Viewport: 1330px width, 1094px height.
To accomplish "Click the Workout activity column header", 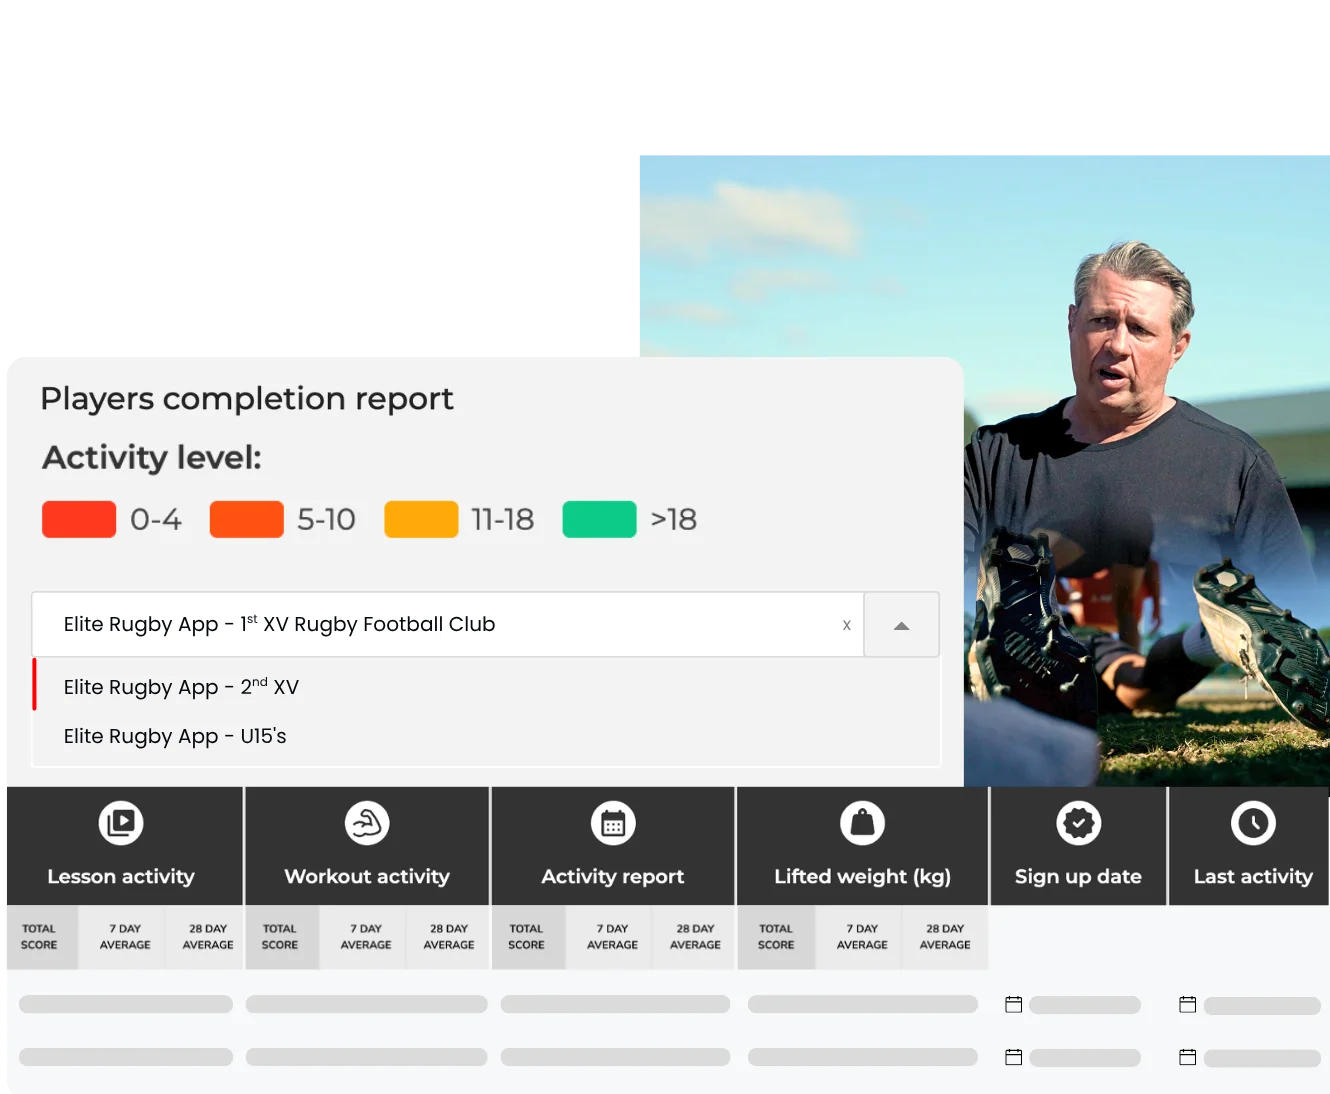I will pos(367,846).
